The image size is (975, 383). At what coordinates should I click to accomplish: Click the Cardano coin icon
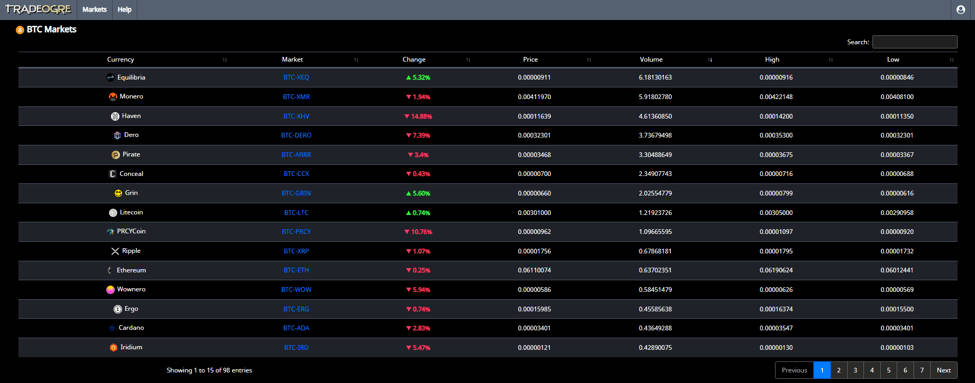pyautogui.click(x=112, y=328)
